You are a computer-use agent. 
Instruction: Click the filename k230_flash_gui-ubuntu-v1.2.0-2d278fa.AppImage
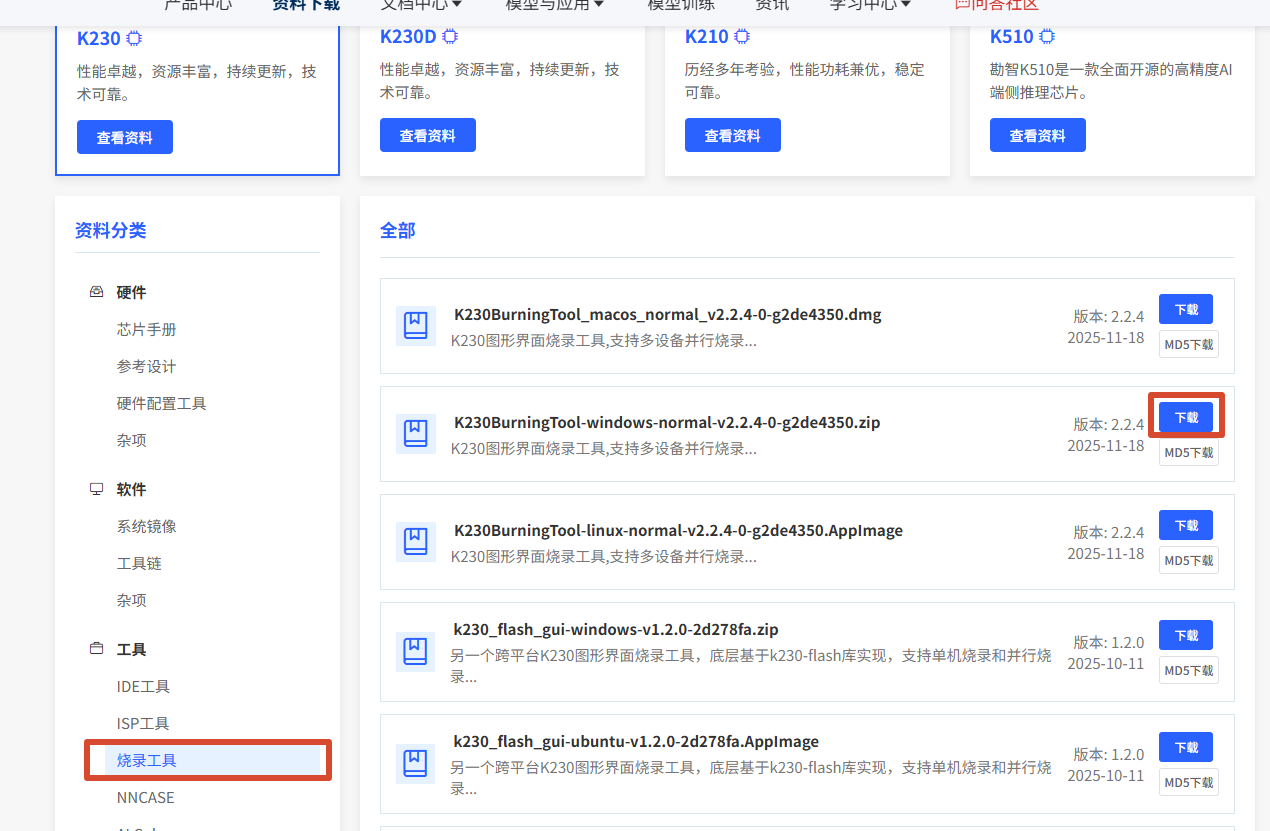coord(636,741)
